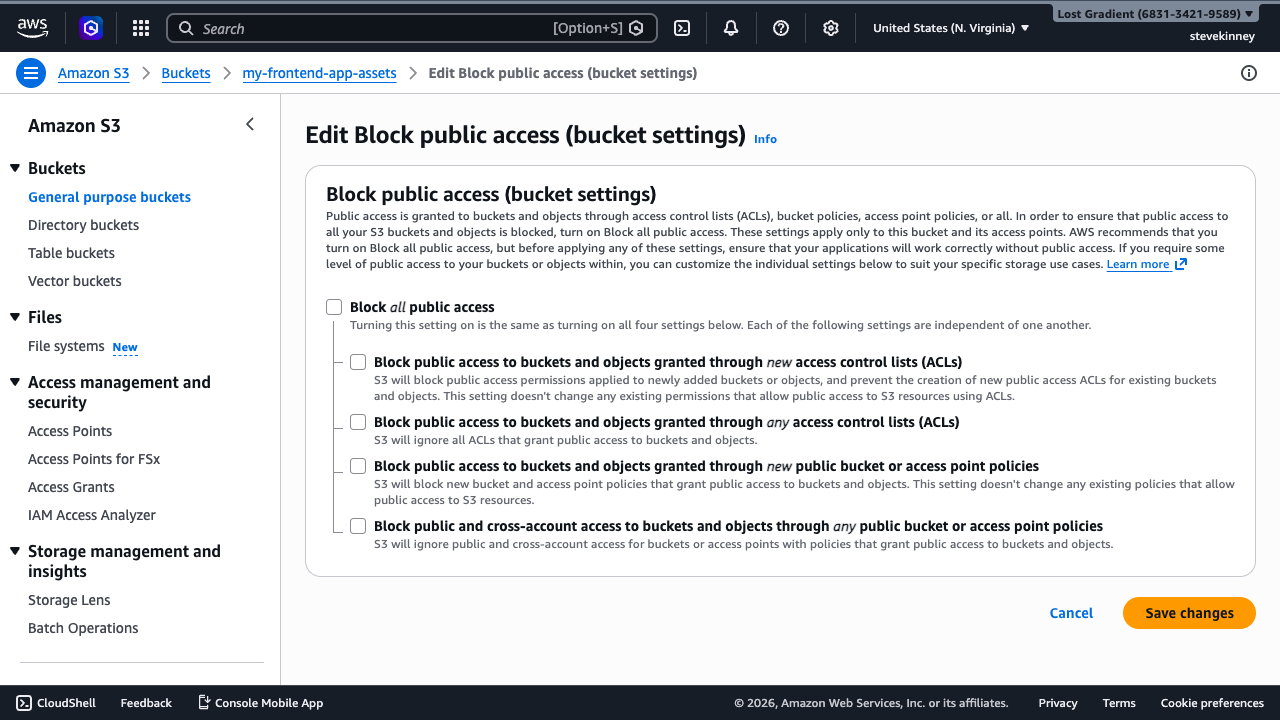Open the notifications bell
The height and width of the screenshot is (720, 1280).
click(x=731, y=28)
